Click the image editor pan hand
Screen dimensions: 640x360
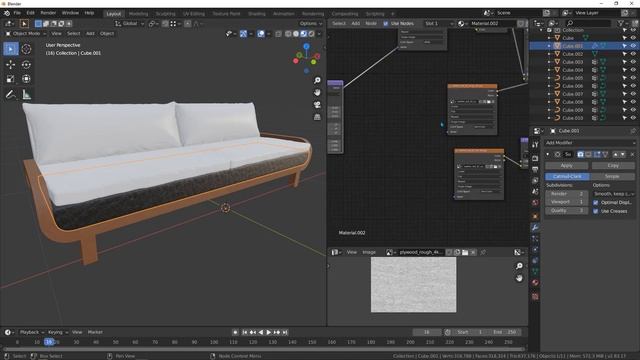click(x=519, y=278)
